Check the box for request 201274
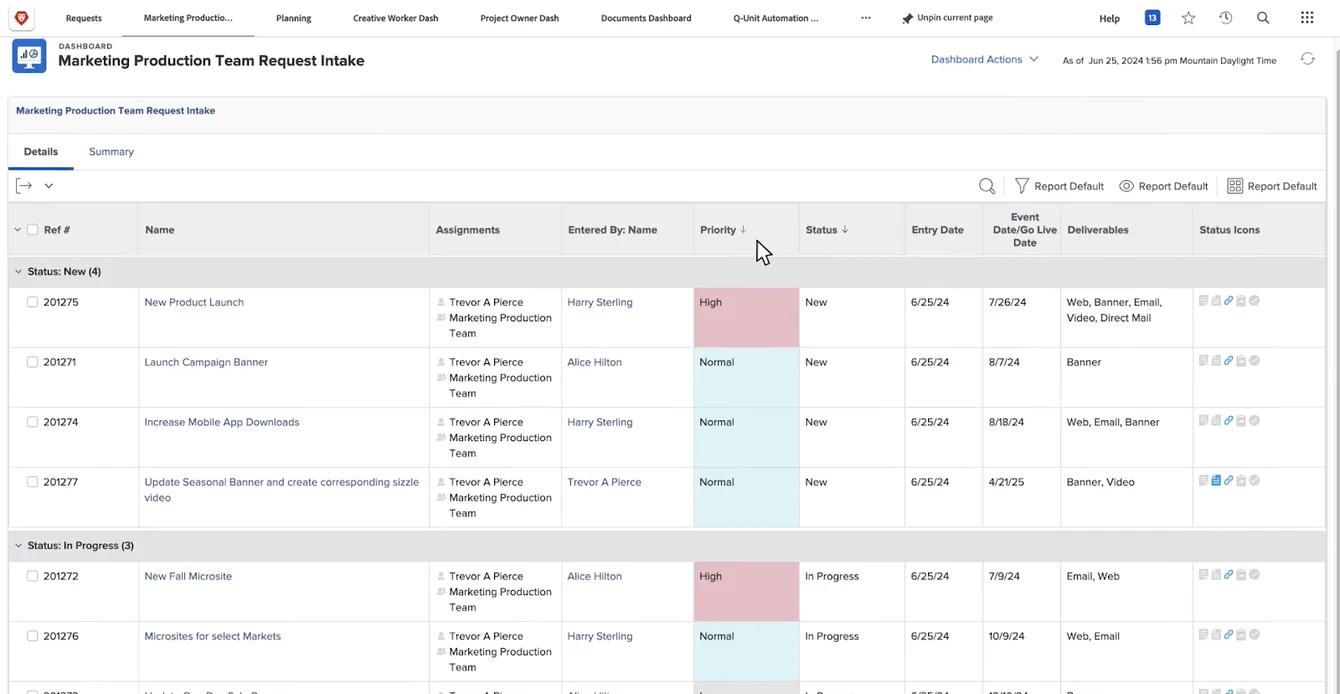The width and height of the screenshot is (1340, 694). pos(32,422)
